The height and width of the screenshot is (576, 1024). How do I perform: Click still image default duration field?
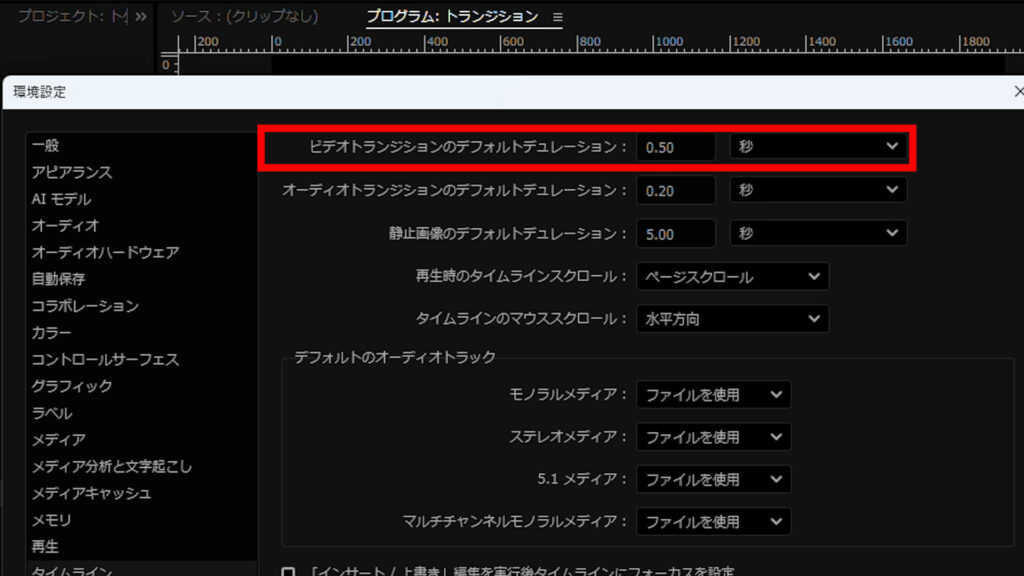coord(675,233)
